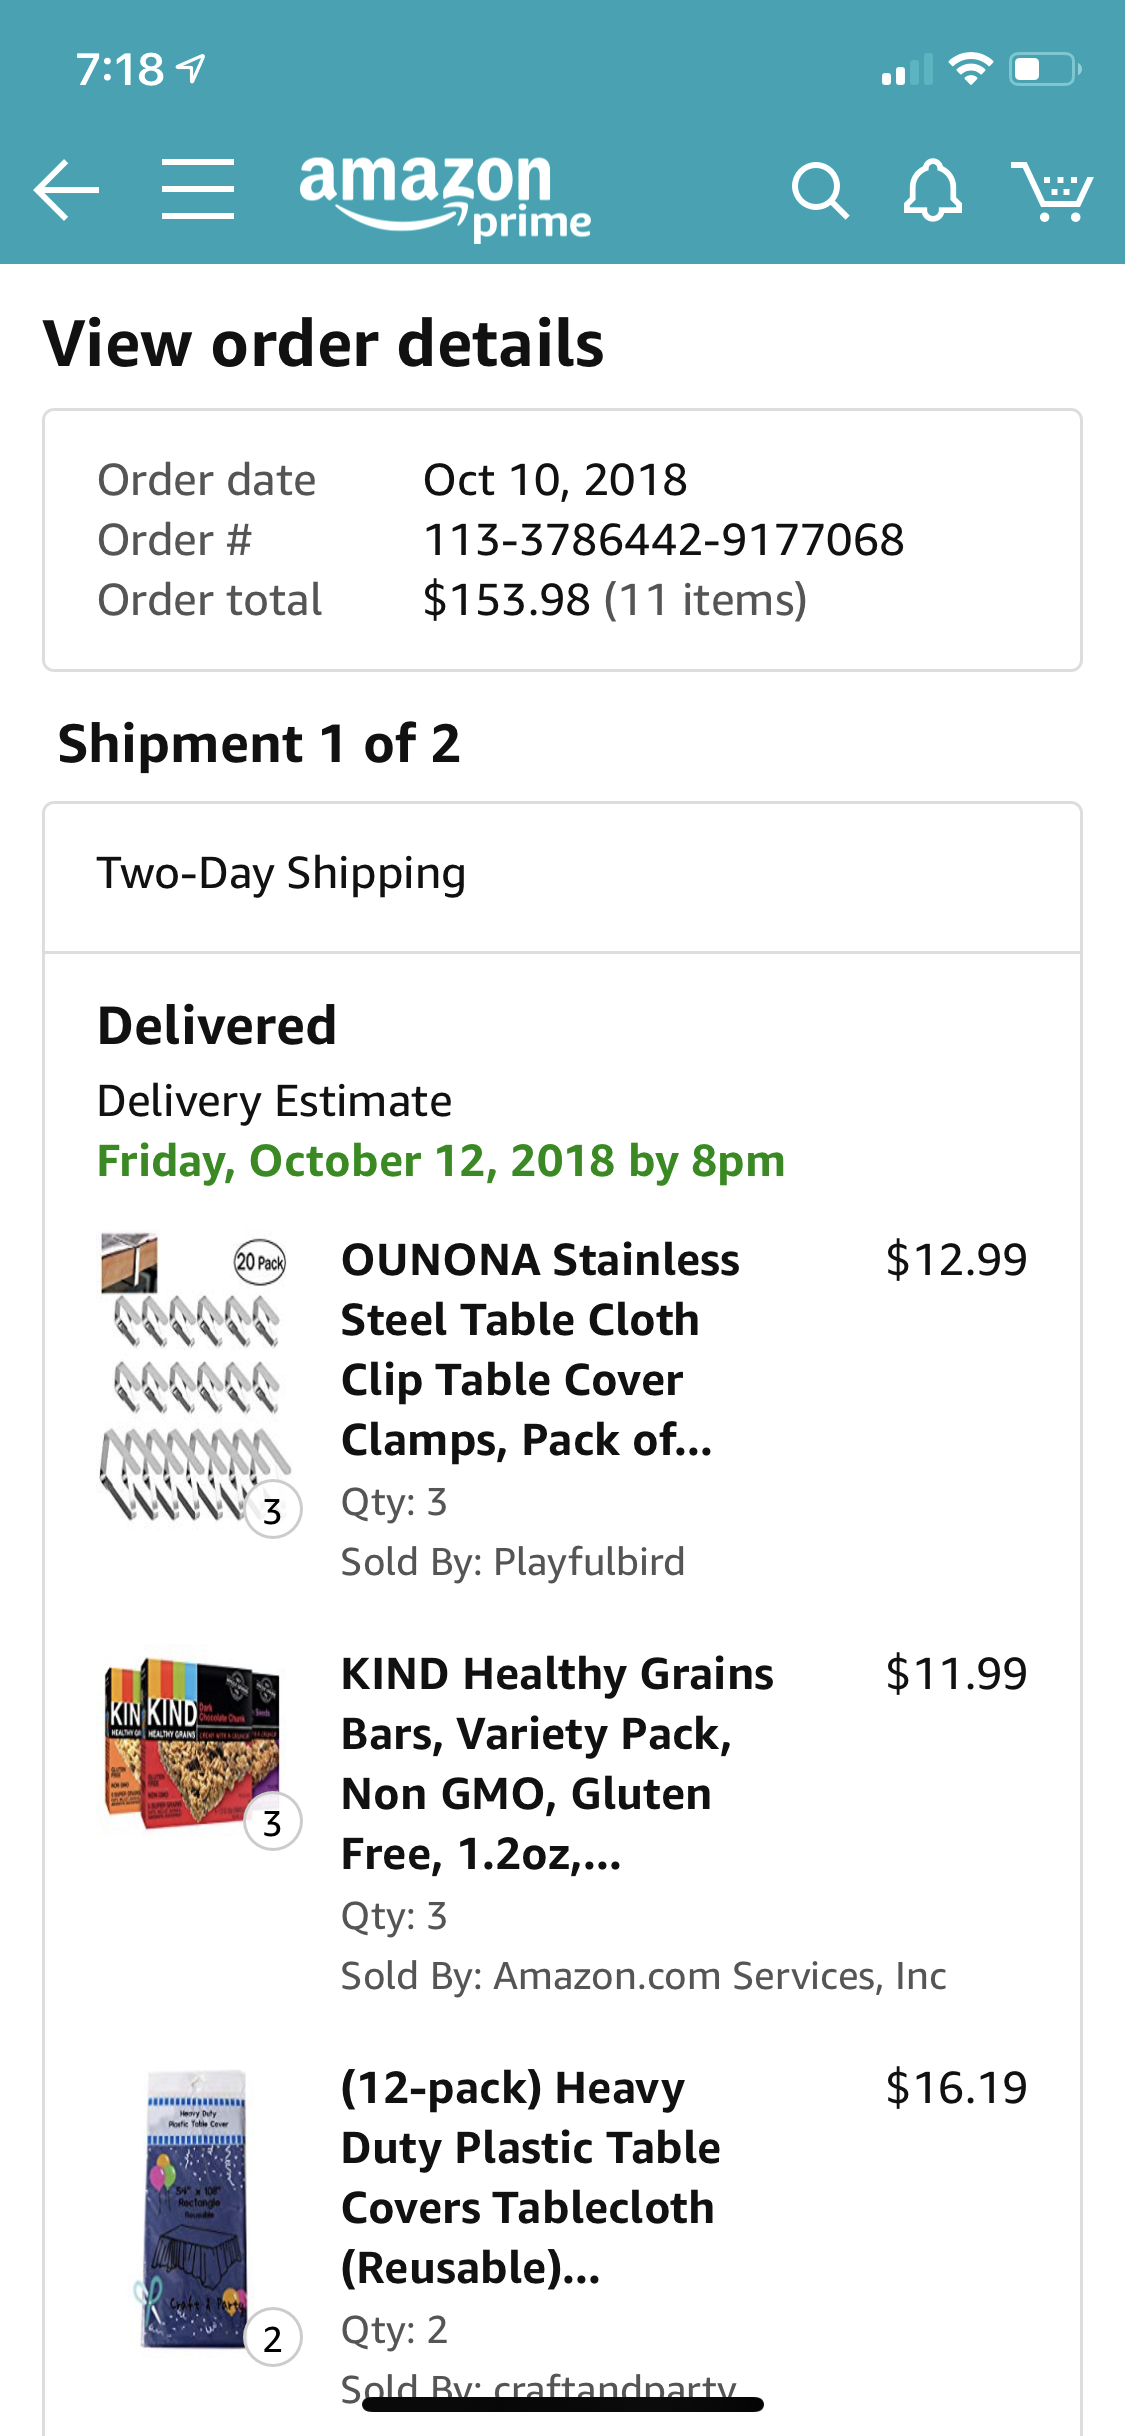1125x2436 pixels.
Task: Tap location arrow in status bar
Action: [x=191, y=69]
